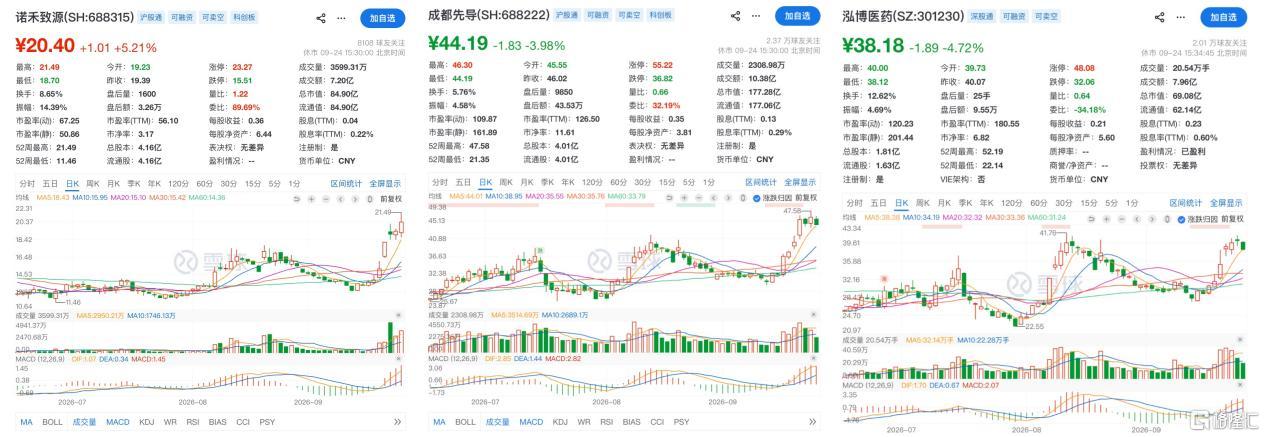
Task: Pan left in 诺禾致源 chart
Action: (x=340, y=199)
